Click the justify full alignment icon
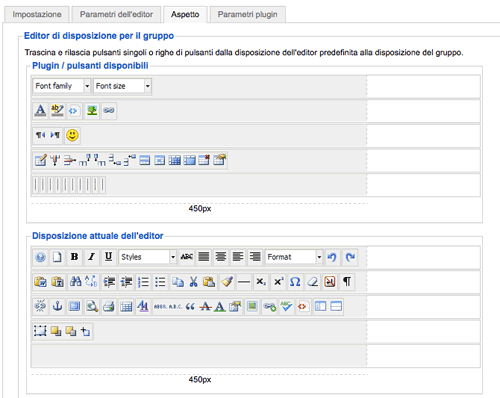This screenshot has width=500, height=398. tap(204, 257)
